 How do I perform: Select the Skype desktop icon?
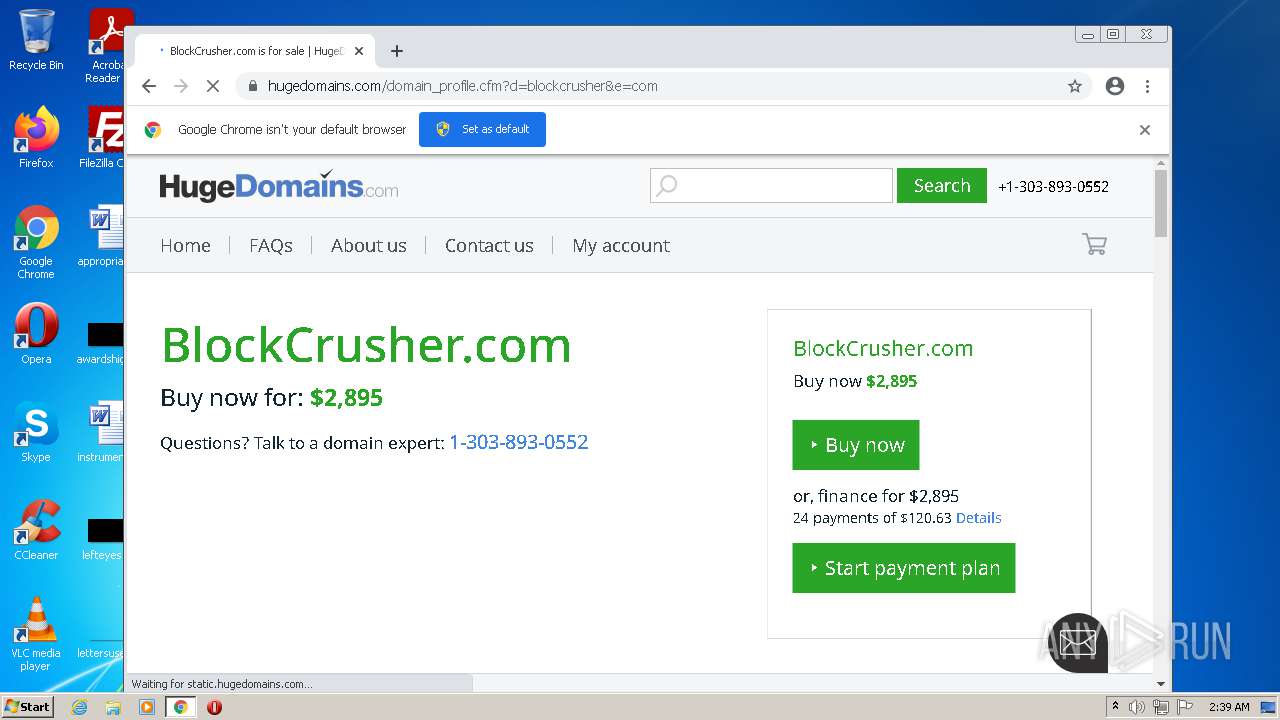point(36,432)
